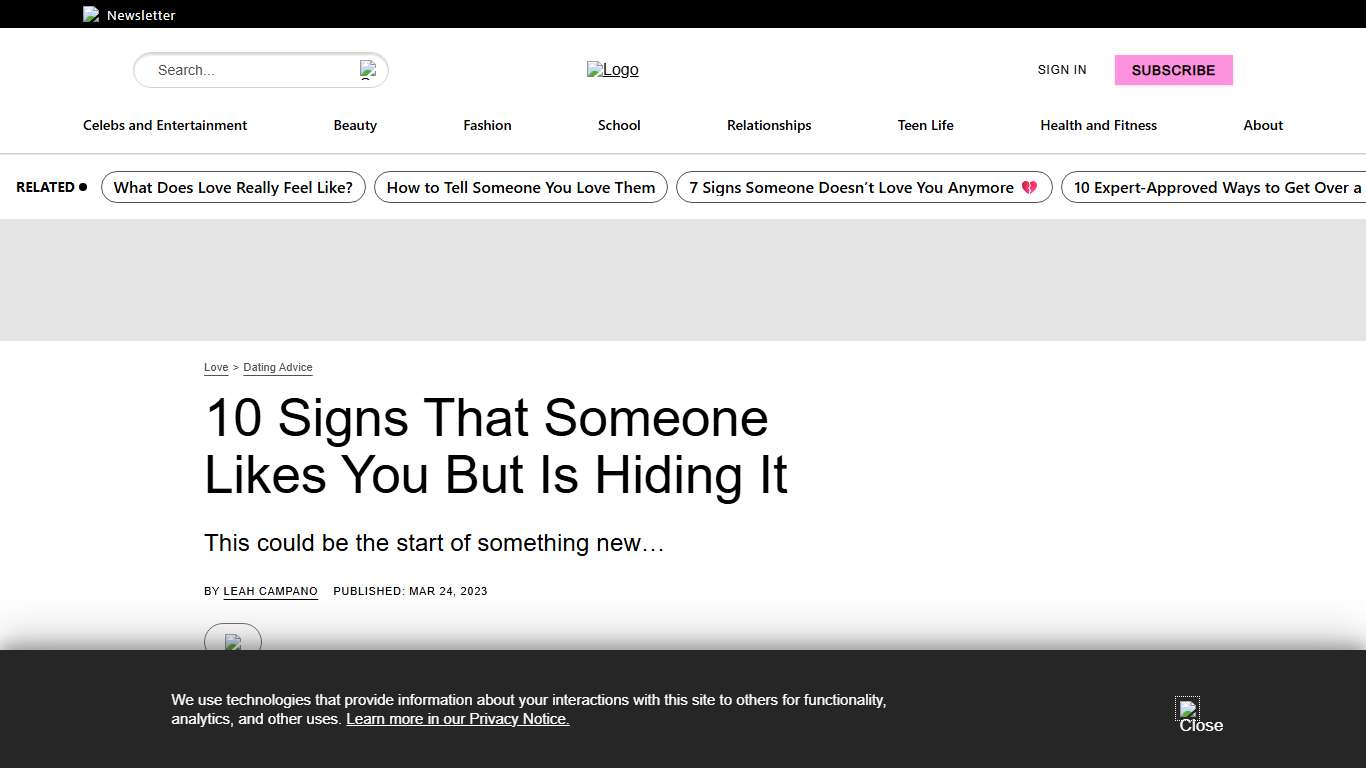Open the Health and Fitness section
1366x768 pixels.
[1098, 125]
